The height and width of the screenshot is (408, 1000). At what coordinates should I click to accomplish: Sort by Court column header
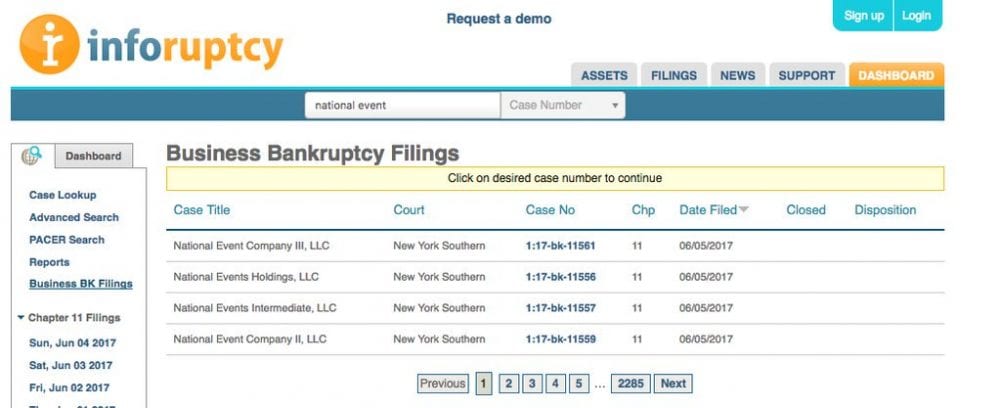[x=409, y=210]
